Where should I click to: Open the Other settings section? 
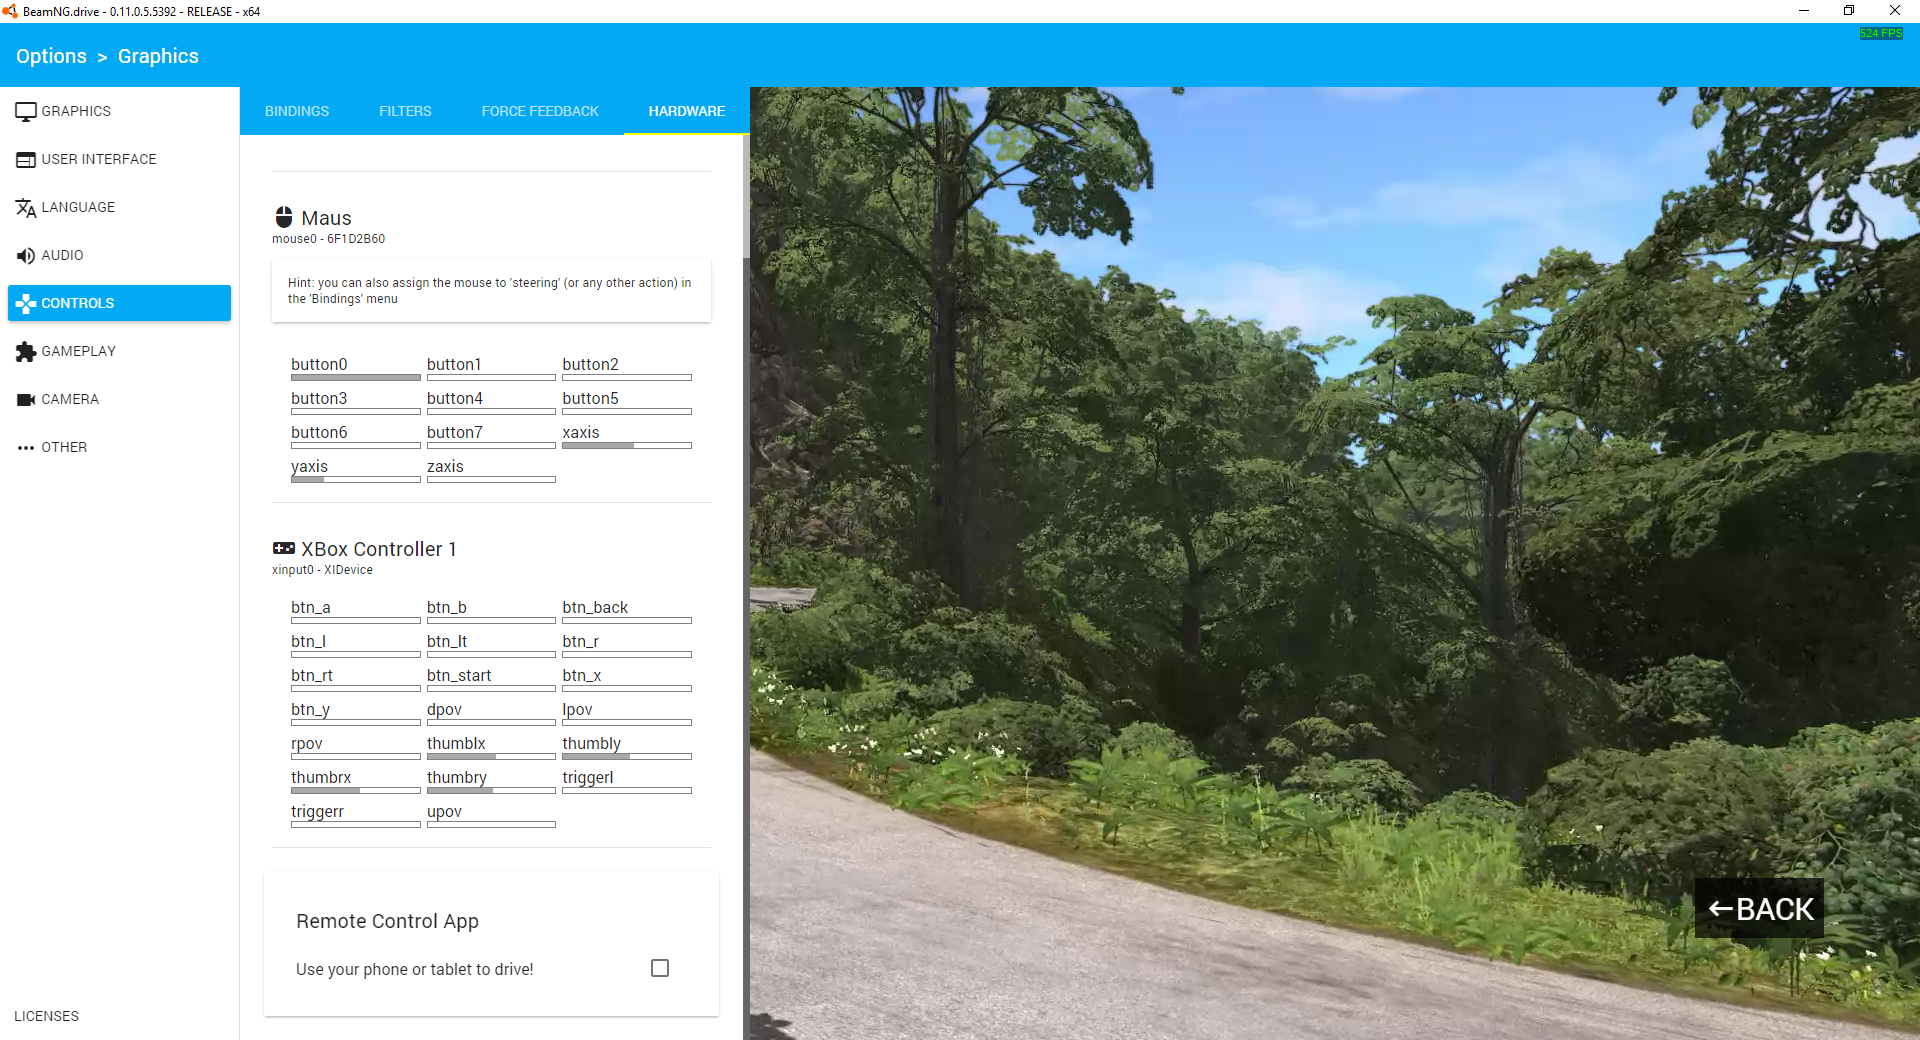click(120, 447)
